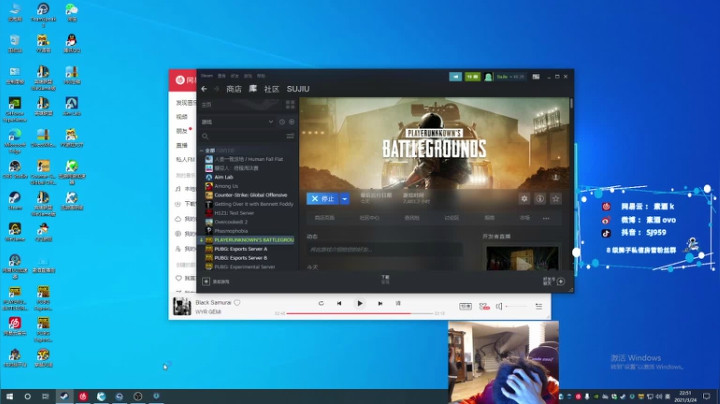The width and height of the screenshot is (720, 404).
Task: Toggle library collections grid view icon
Action: pyautogui.click(x=290, y=105)
